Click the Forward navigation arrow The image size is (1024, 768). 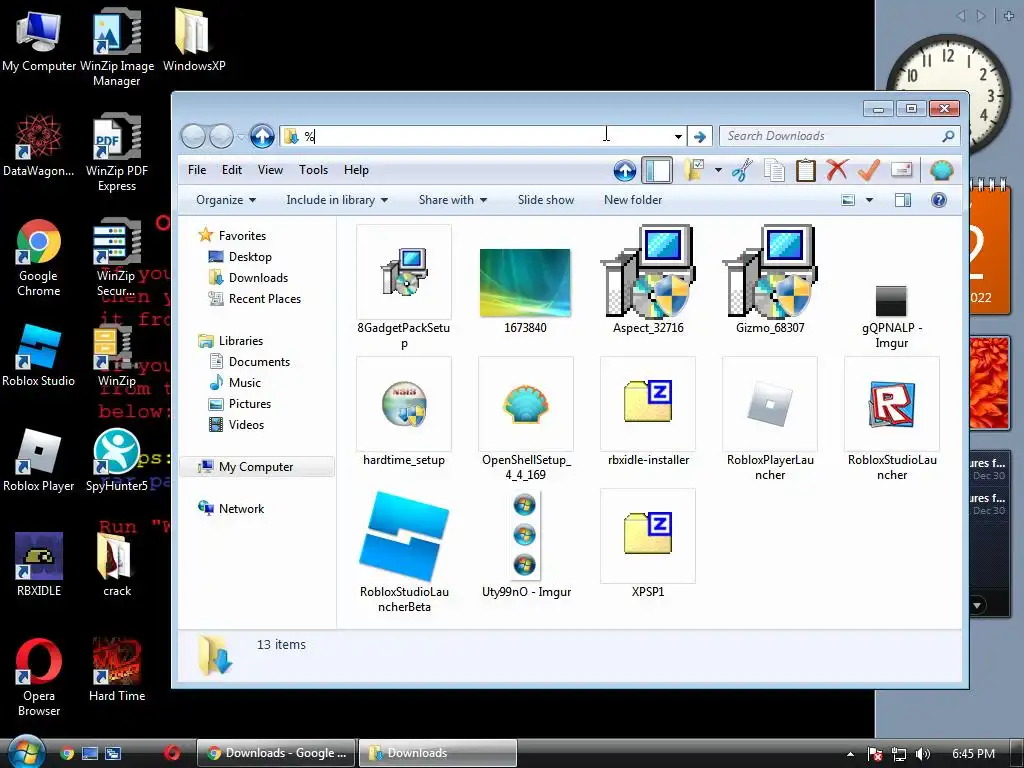coord(221,136)
